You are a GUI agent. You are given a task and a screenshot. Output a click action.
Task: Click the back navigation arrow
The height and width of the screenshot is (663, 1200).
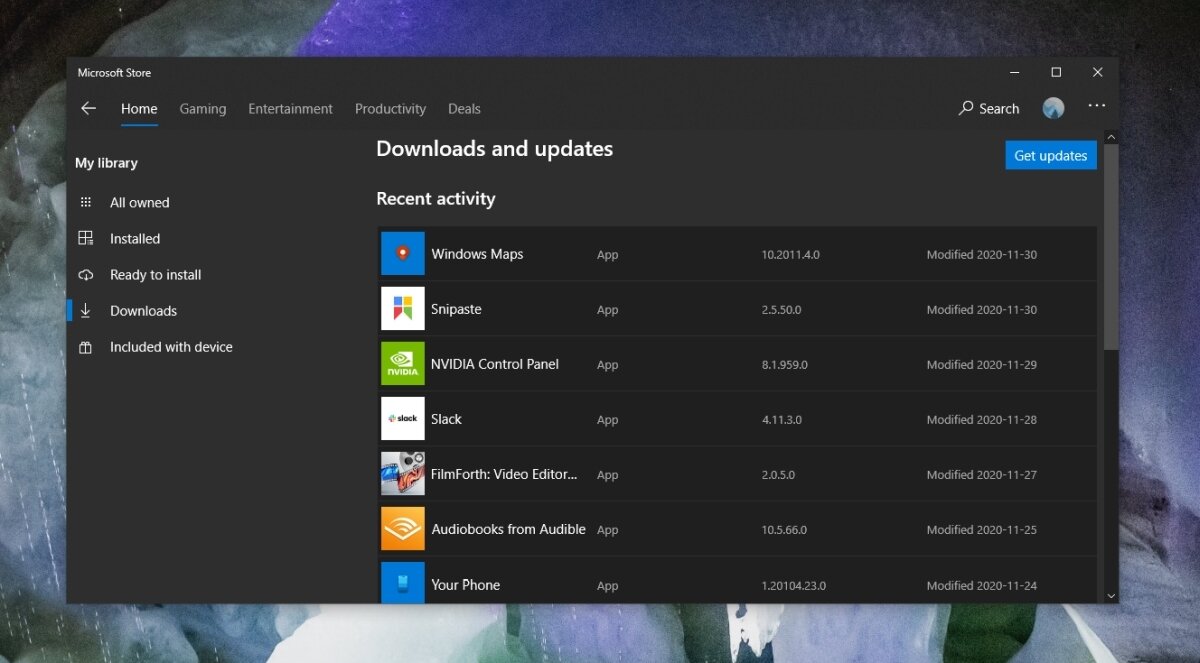tap(88, 108)
